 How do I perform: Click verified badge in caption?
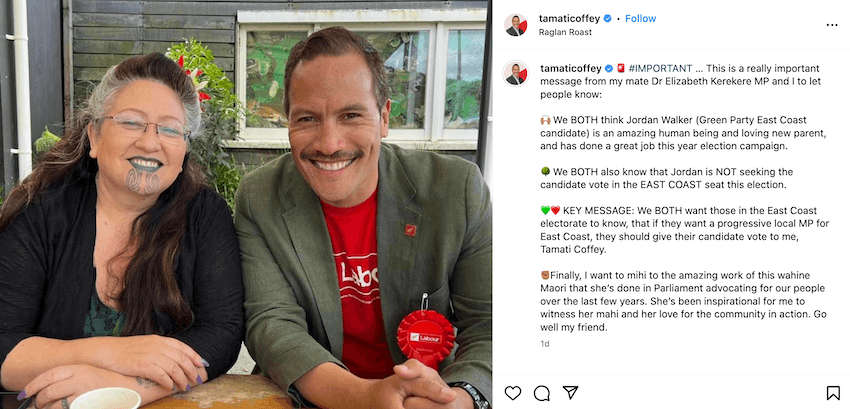pyautogui.click(x=609, y=68)
